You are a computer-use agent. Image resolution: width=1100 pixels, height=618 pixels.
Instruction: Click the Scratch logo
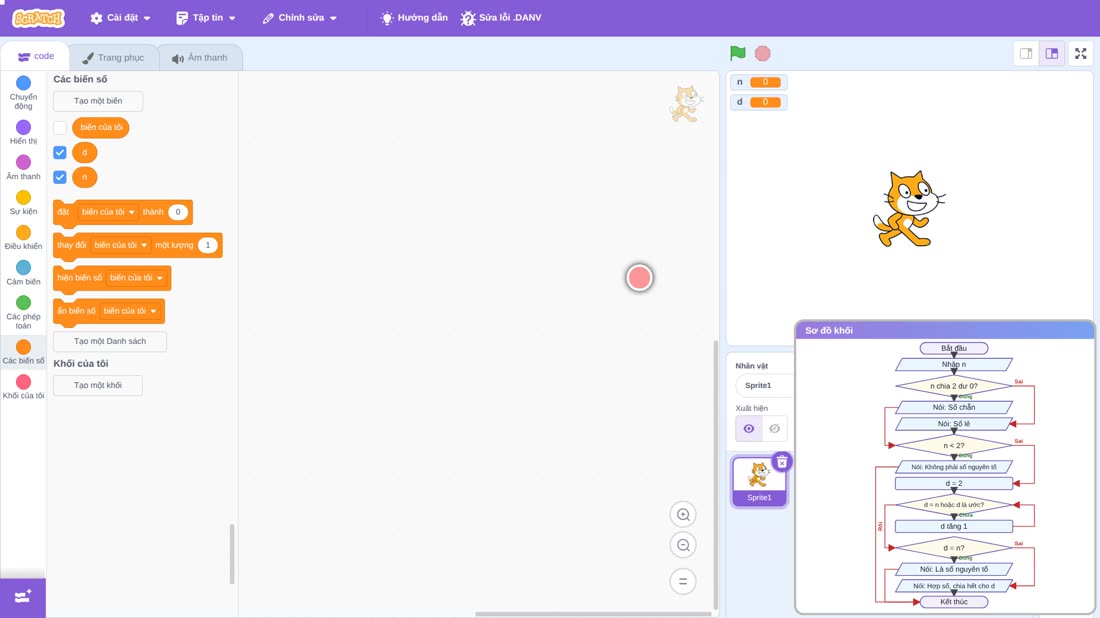click(x=39, y=18)
